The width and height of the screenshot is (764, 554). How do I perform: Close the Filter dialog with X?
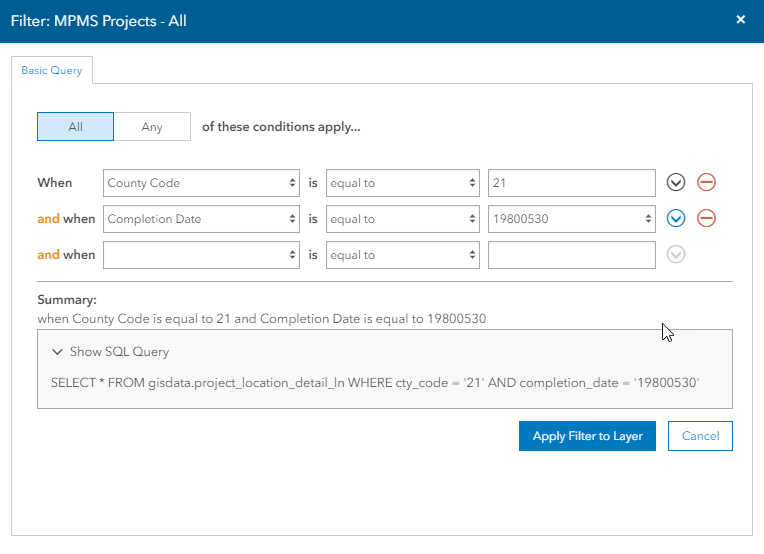pos(741,20)
